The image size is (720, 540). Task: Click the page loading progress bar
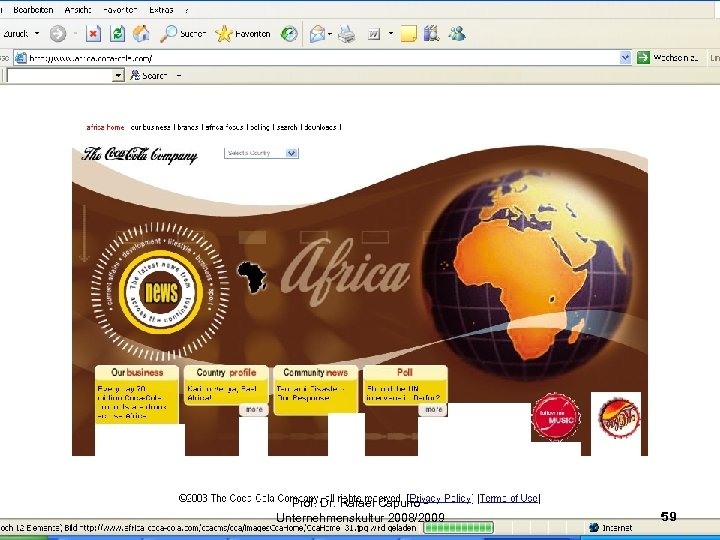tap(458, 528)
